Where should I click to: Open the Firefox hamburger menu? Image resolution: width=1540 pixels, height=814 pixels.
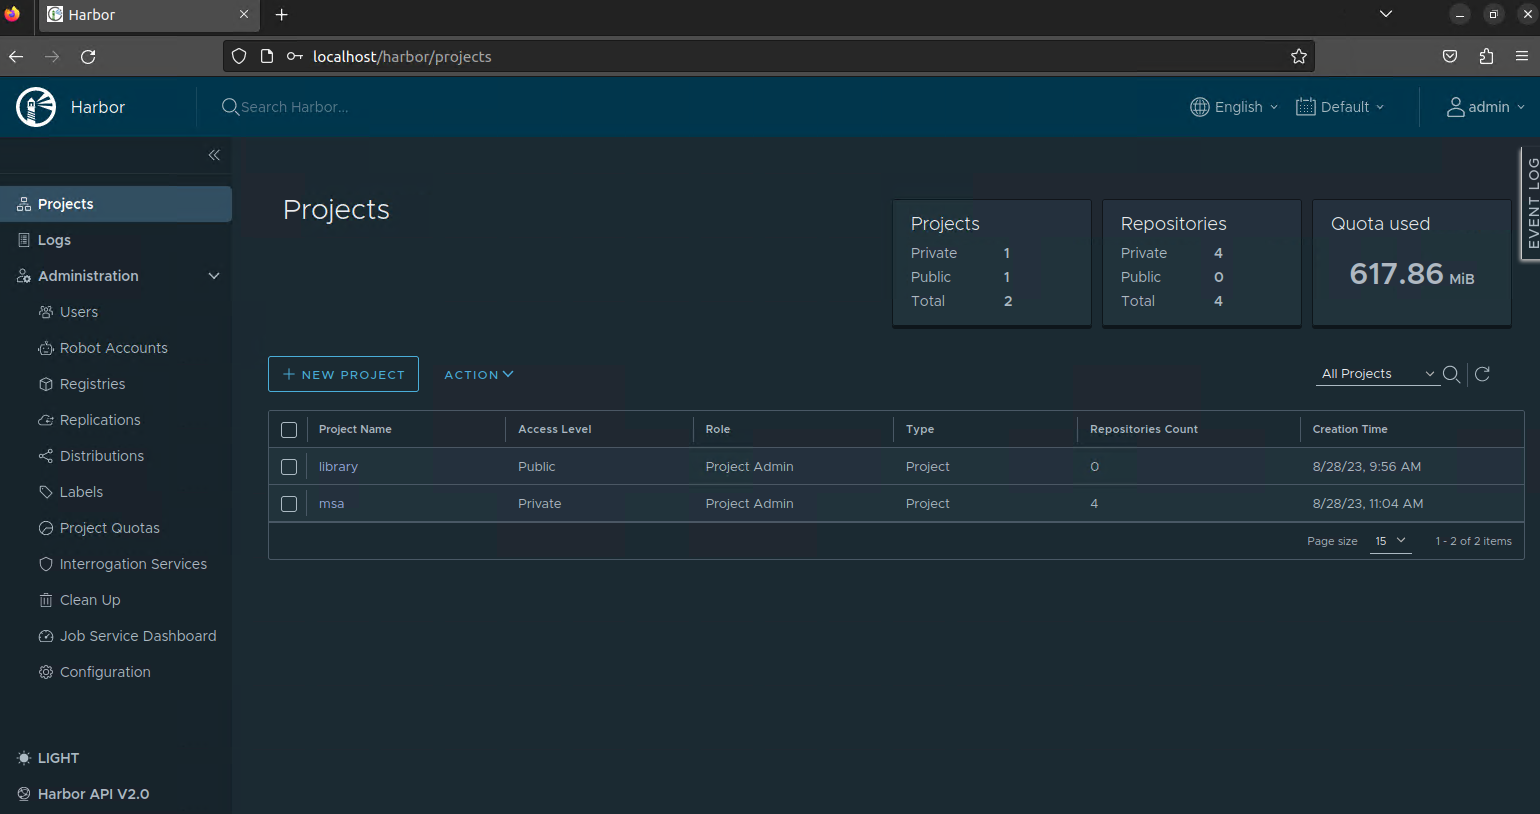click(x=1522, y=56)
